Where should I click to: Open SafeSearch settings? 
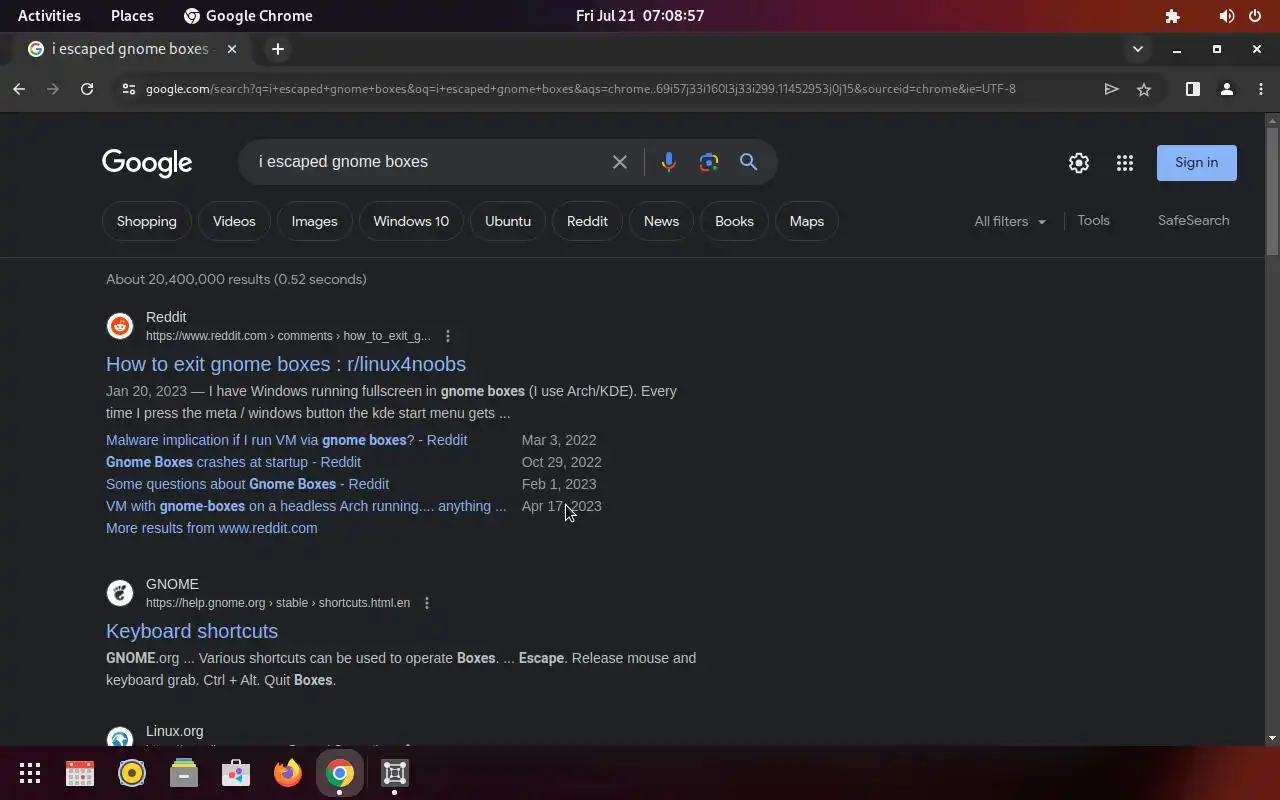[x=1193, y=221]
